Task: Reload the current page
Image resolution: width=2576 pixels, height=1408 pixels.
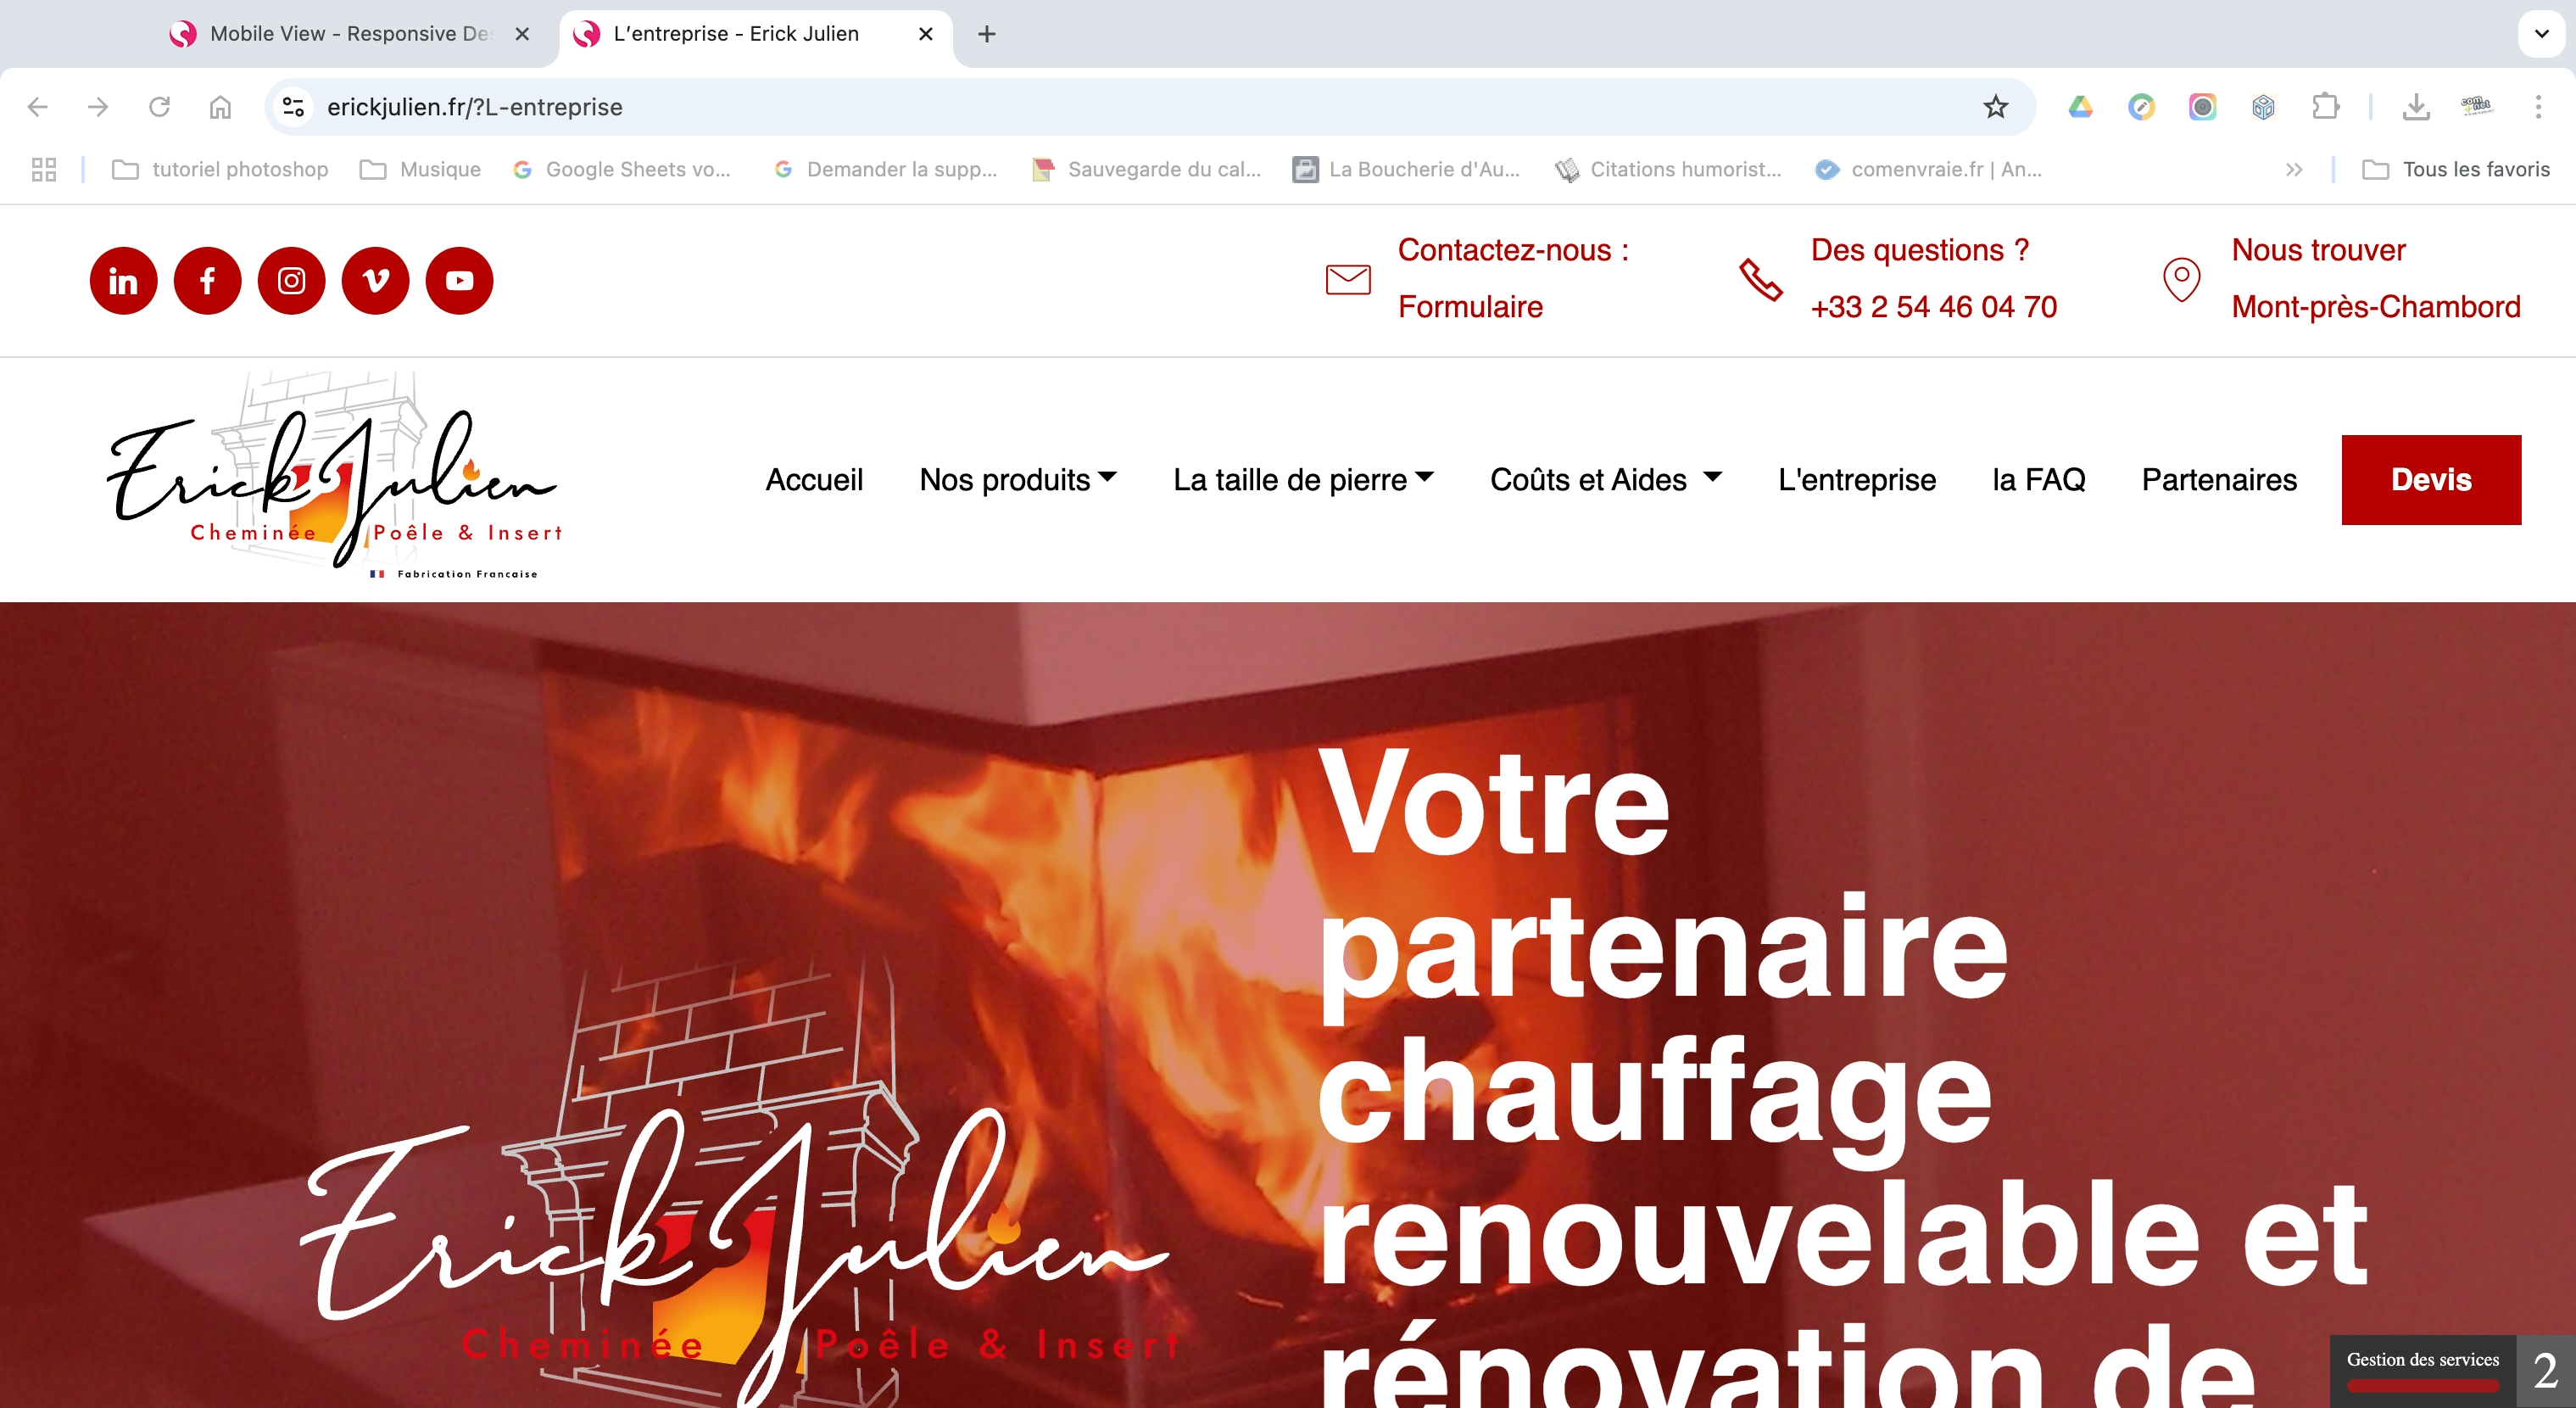Action: pos(159,107)
